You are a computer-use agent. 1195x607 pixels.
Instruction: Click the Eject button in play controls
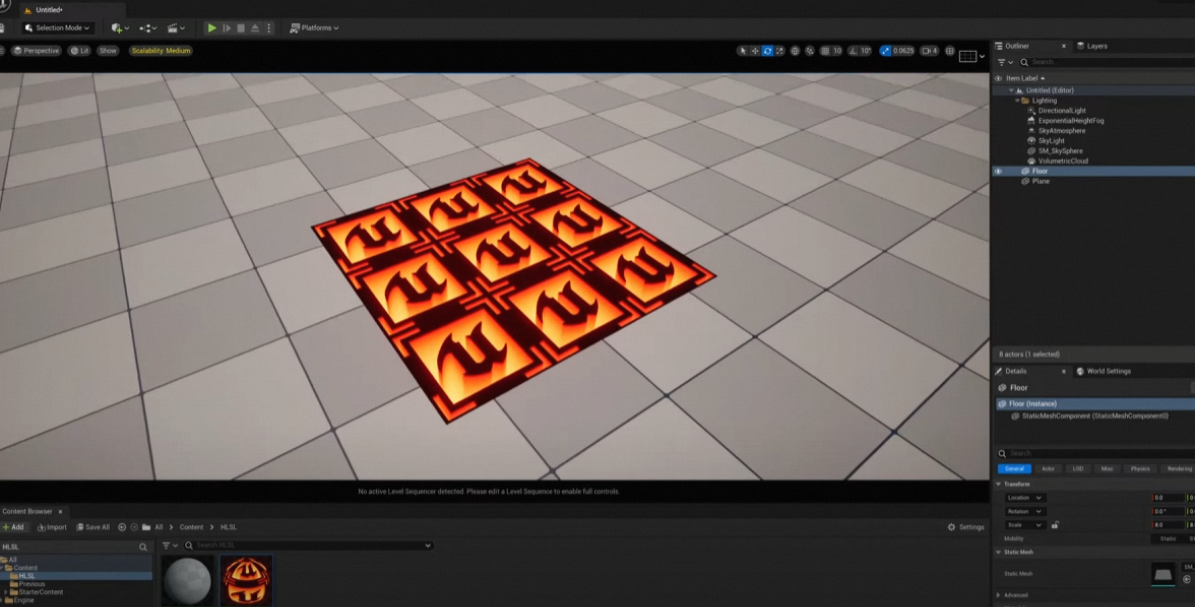[255, 28]
